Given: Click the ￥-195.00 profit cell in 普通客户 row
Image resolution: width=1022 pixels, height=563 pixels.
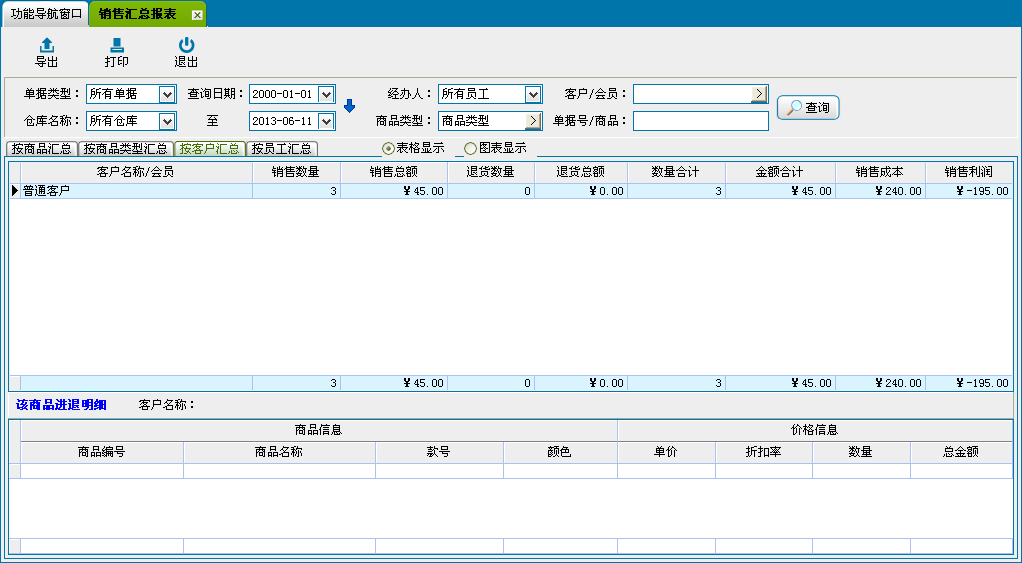Looking at the screenshot, I should (969, 191).
